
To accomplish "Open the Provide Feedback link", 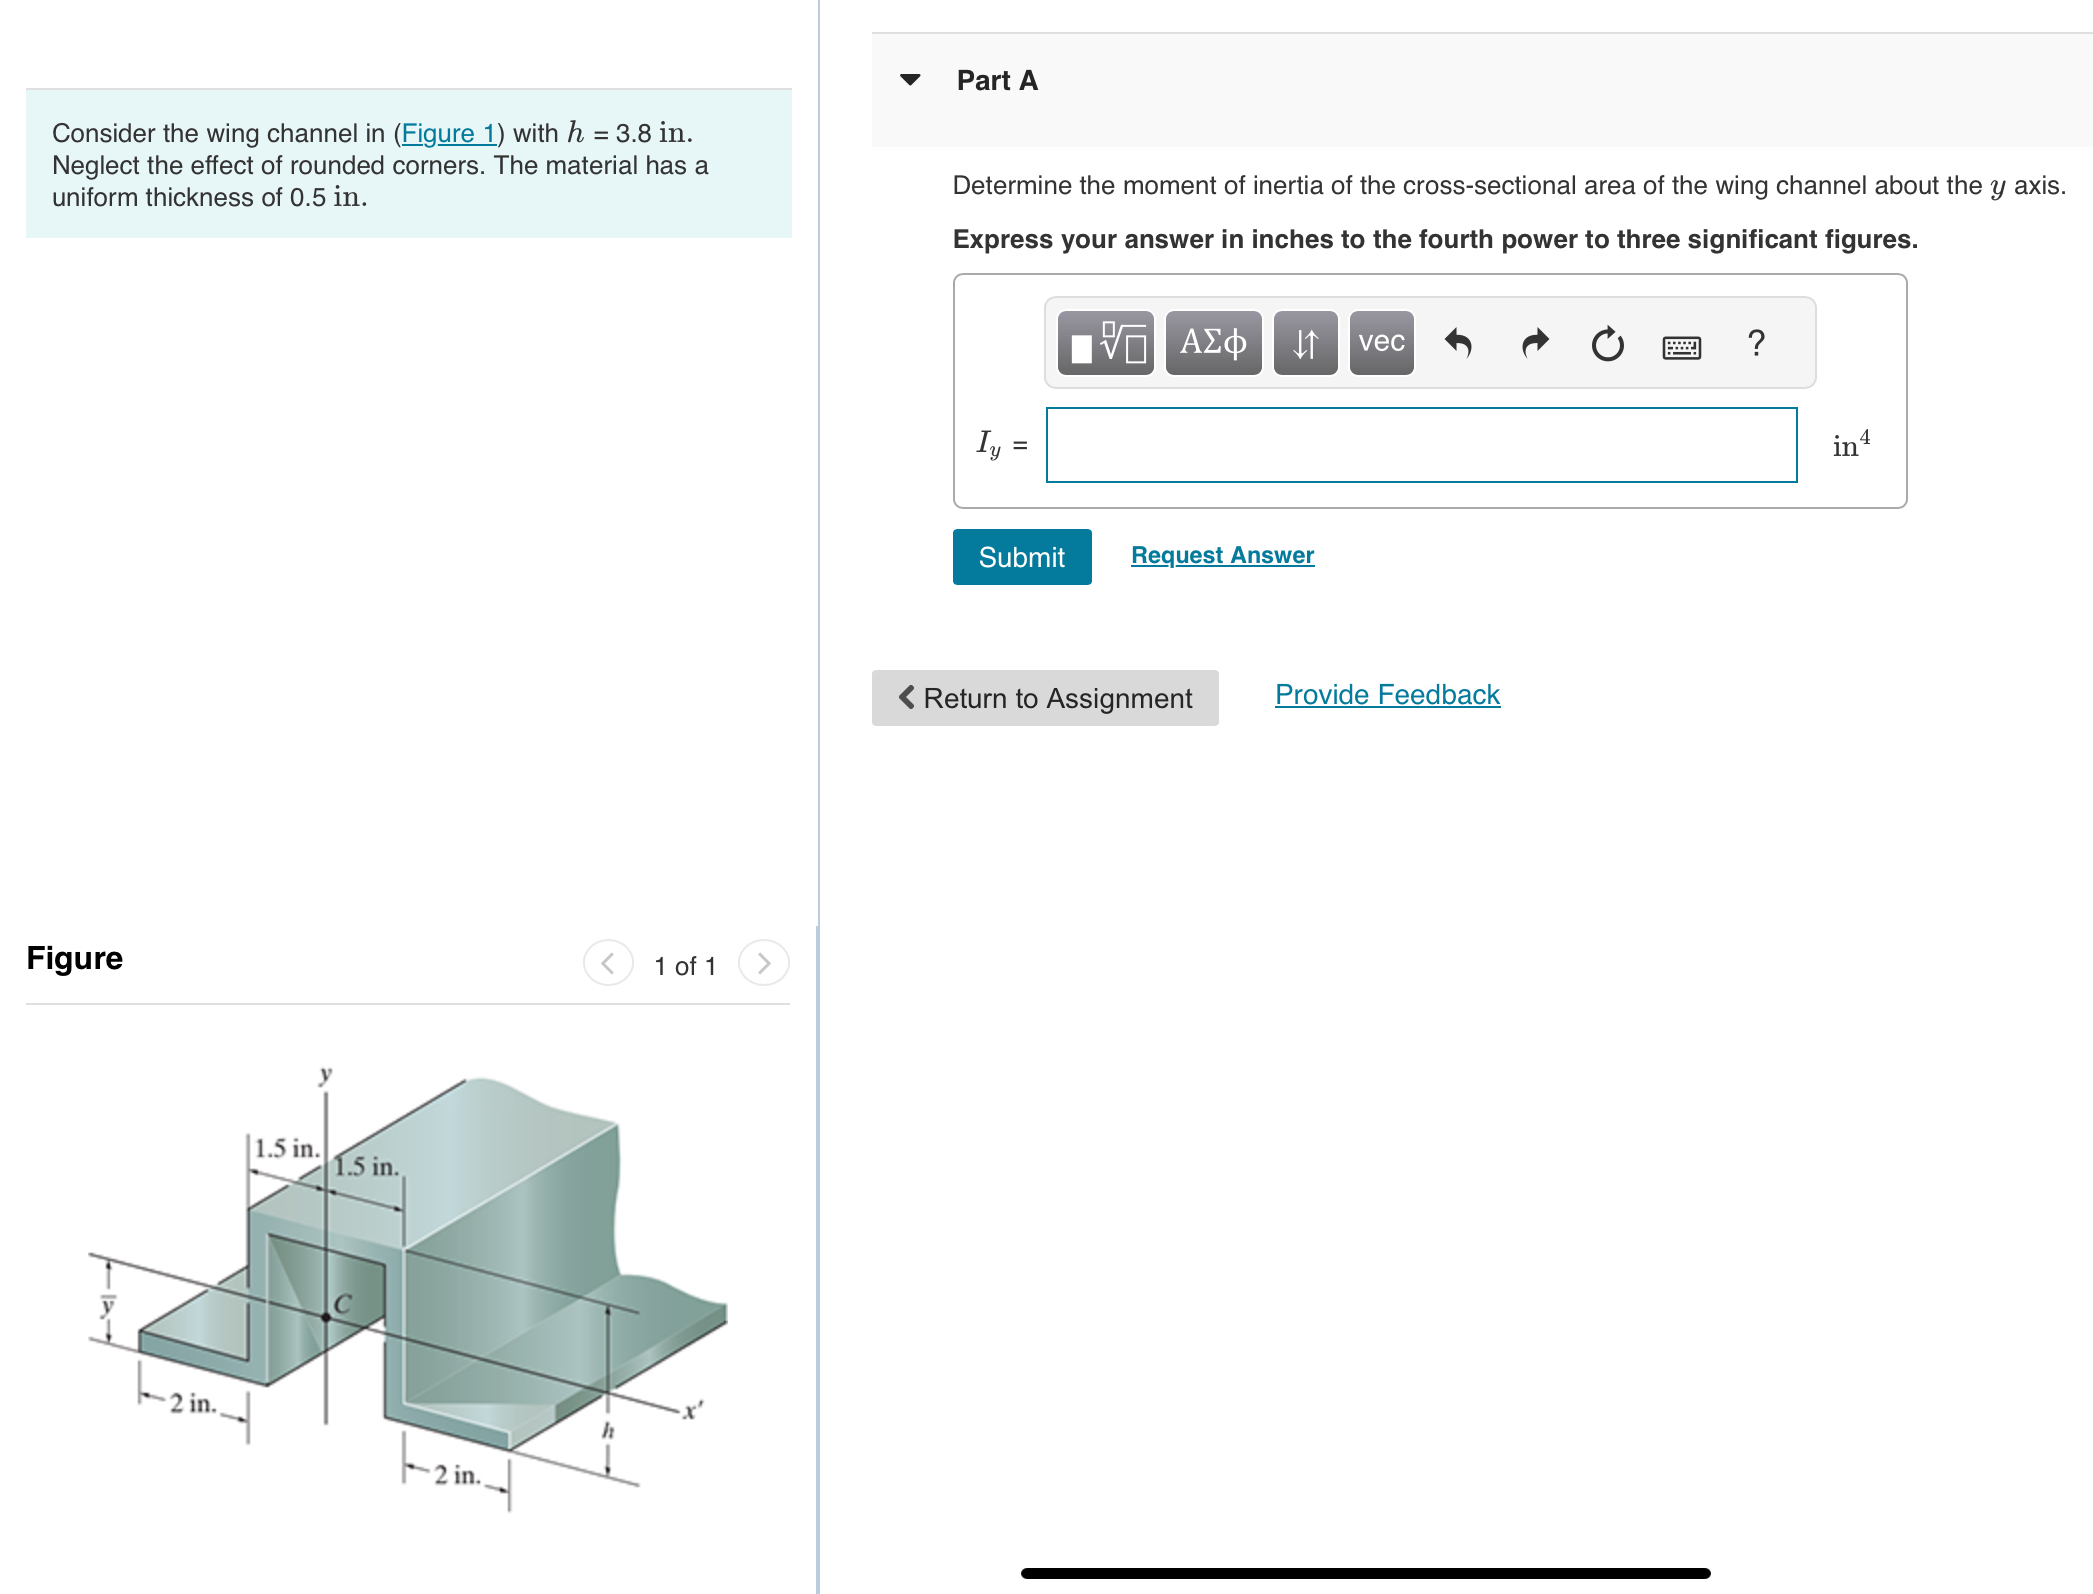I will tap(1386, 693).
